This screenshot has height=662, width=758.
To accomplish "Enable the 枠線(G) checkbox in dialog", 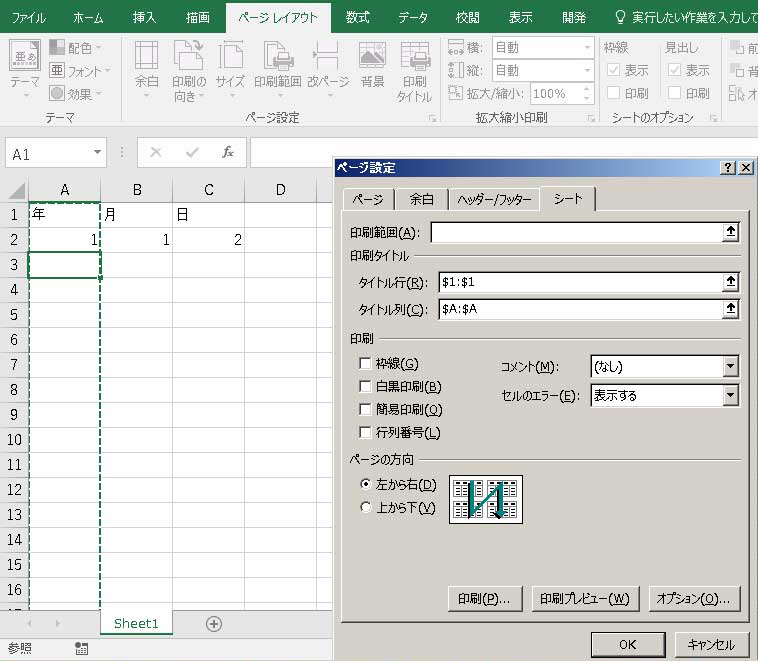I will [x=365, y=364].
